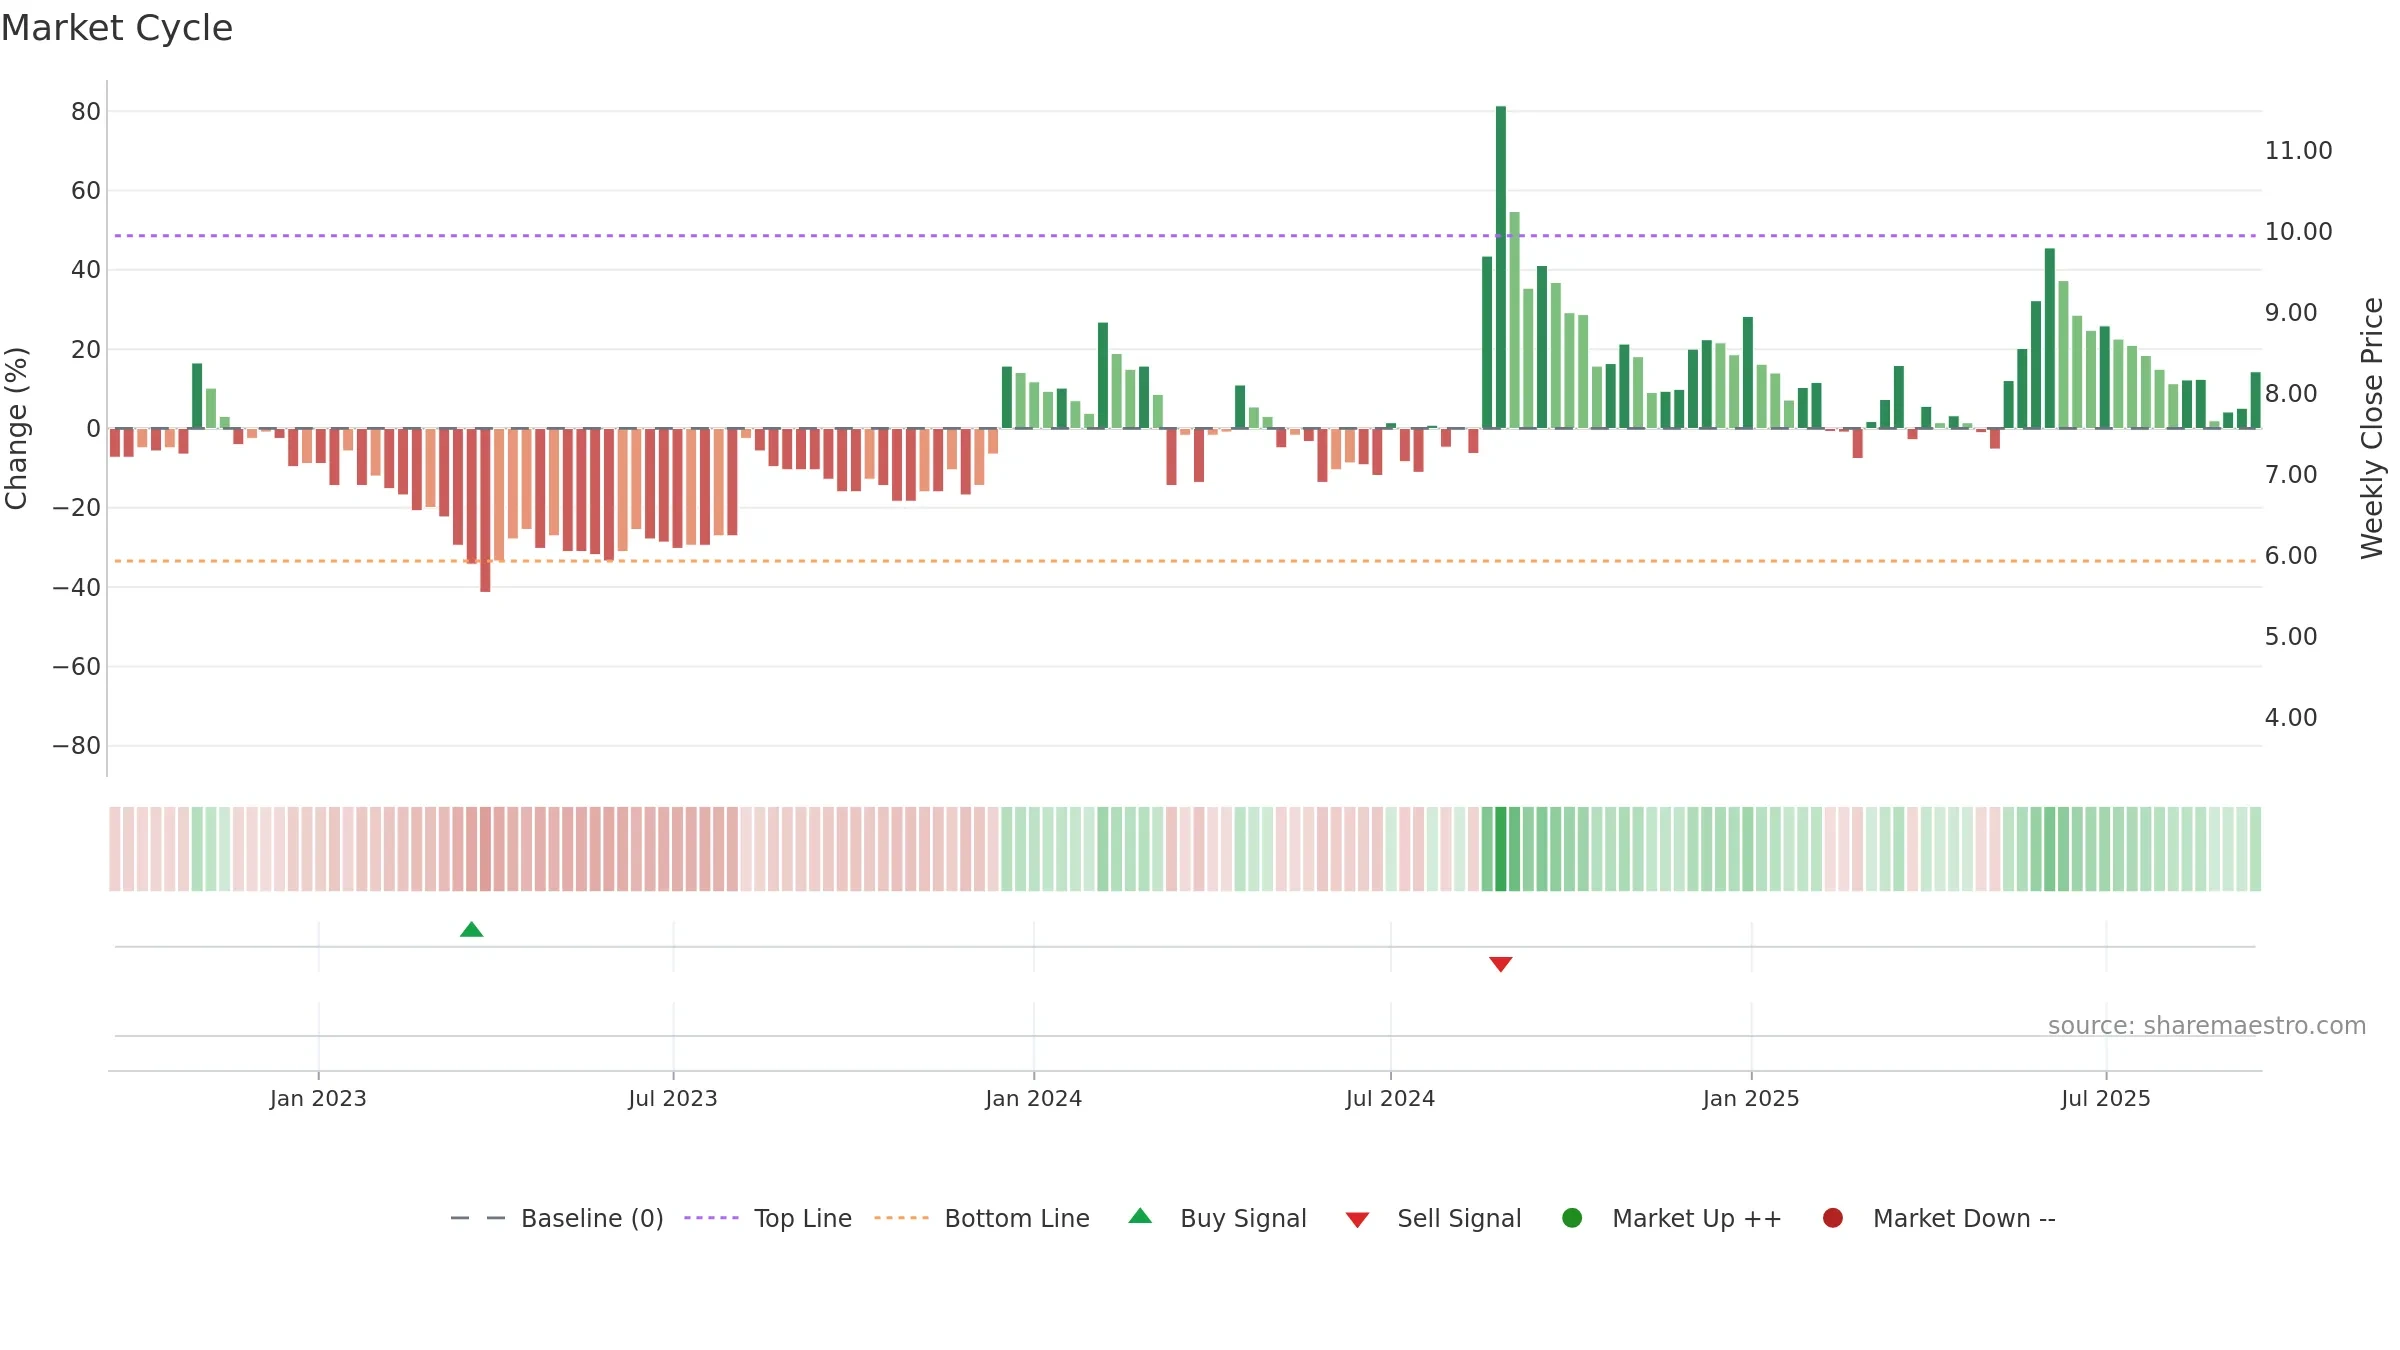Click the 80 label on the change axis
2400x1350 pixels.
point(86,112)
